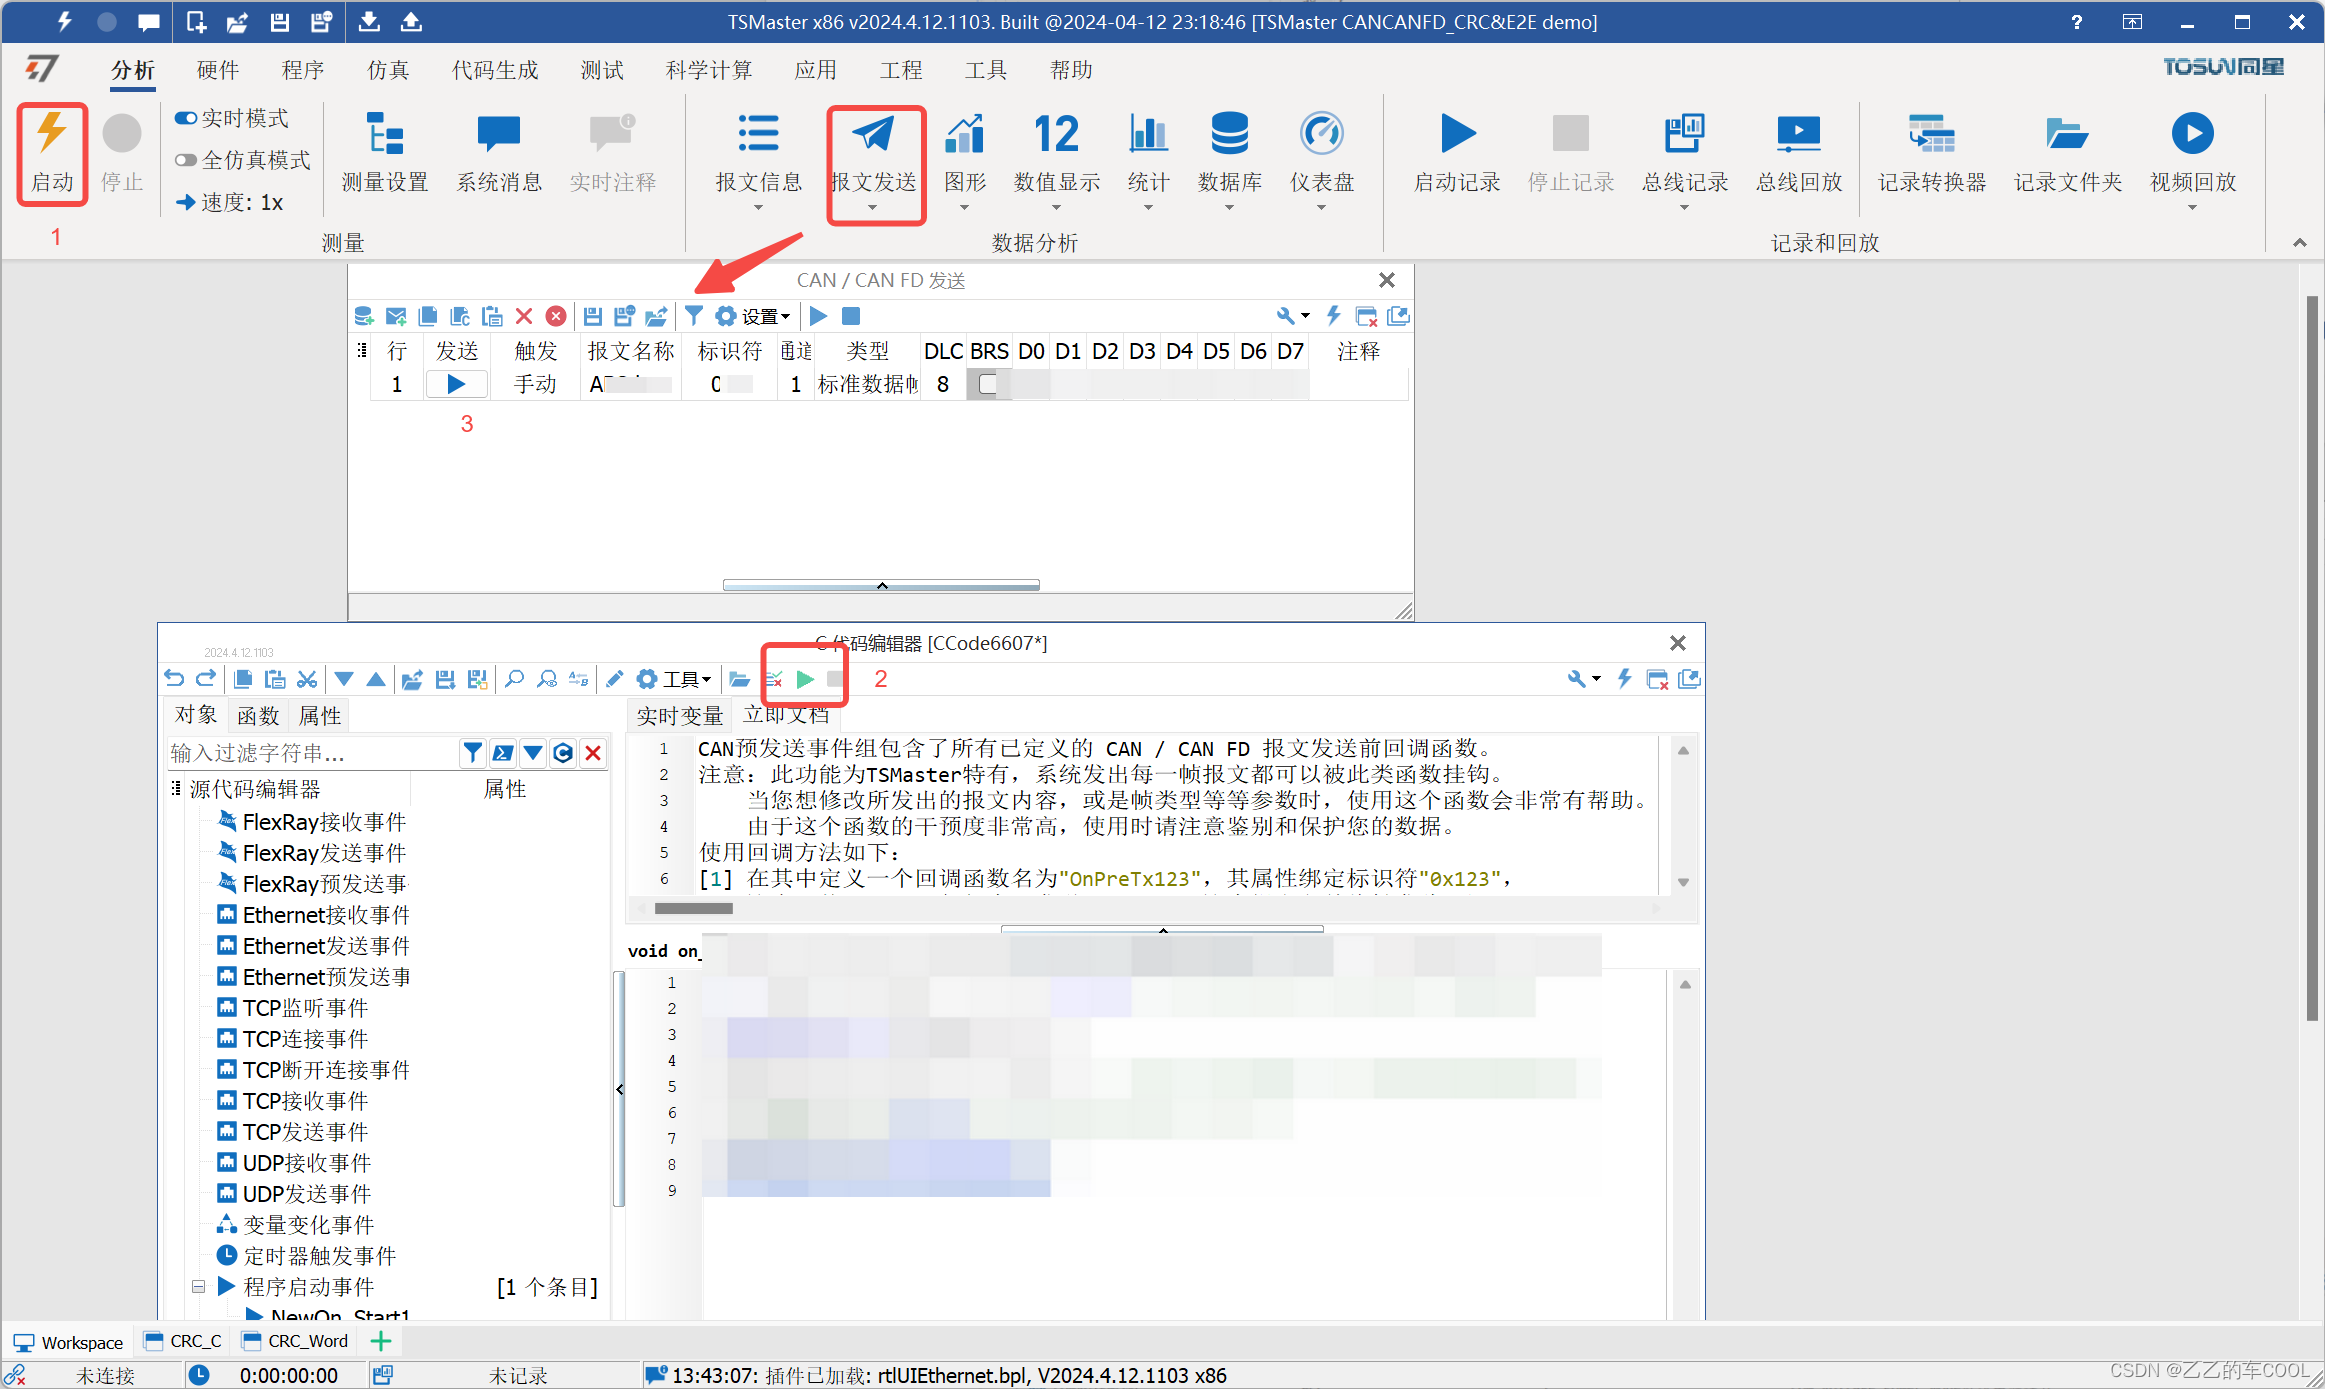The height and width of the screenshot is (1389, 2325).
Task: Open 视频回放 video replay
Action: tap(2193, 153)
